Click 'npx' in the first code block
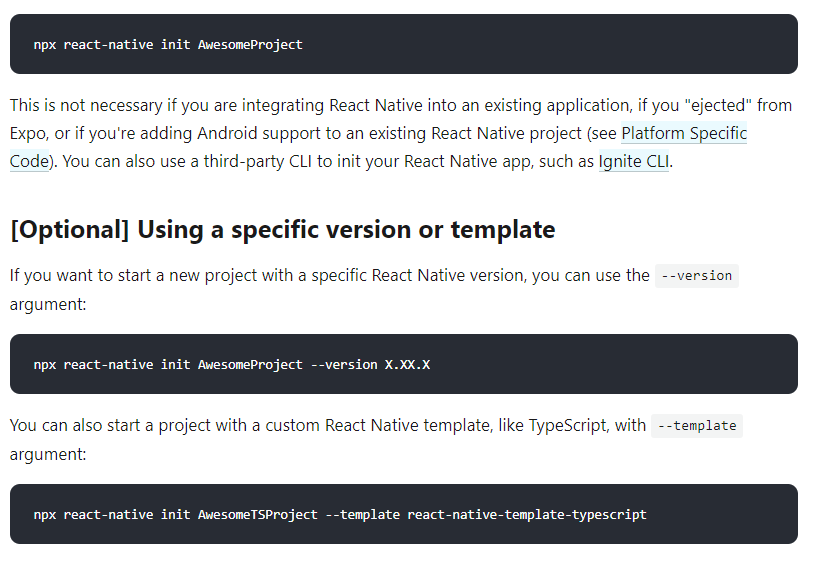This screenshot has width=821, height=573. (x=44, y=44)
